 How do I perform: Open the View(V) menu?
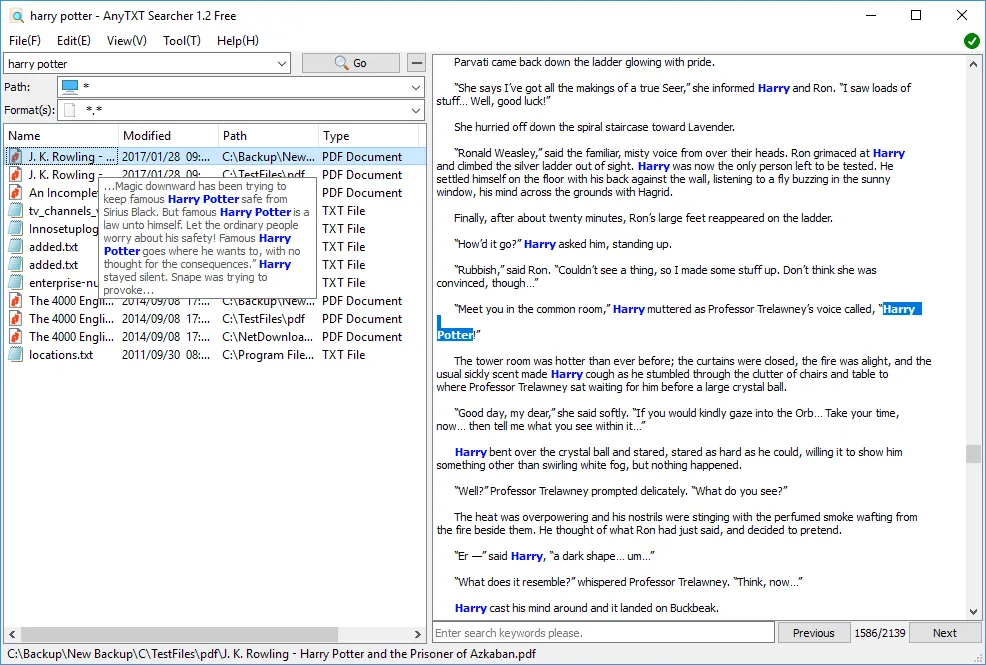click(x=126, y=41)
